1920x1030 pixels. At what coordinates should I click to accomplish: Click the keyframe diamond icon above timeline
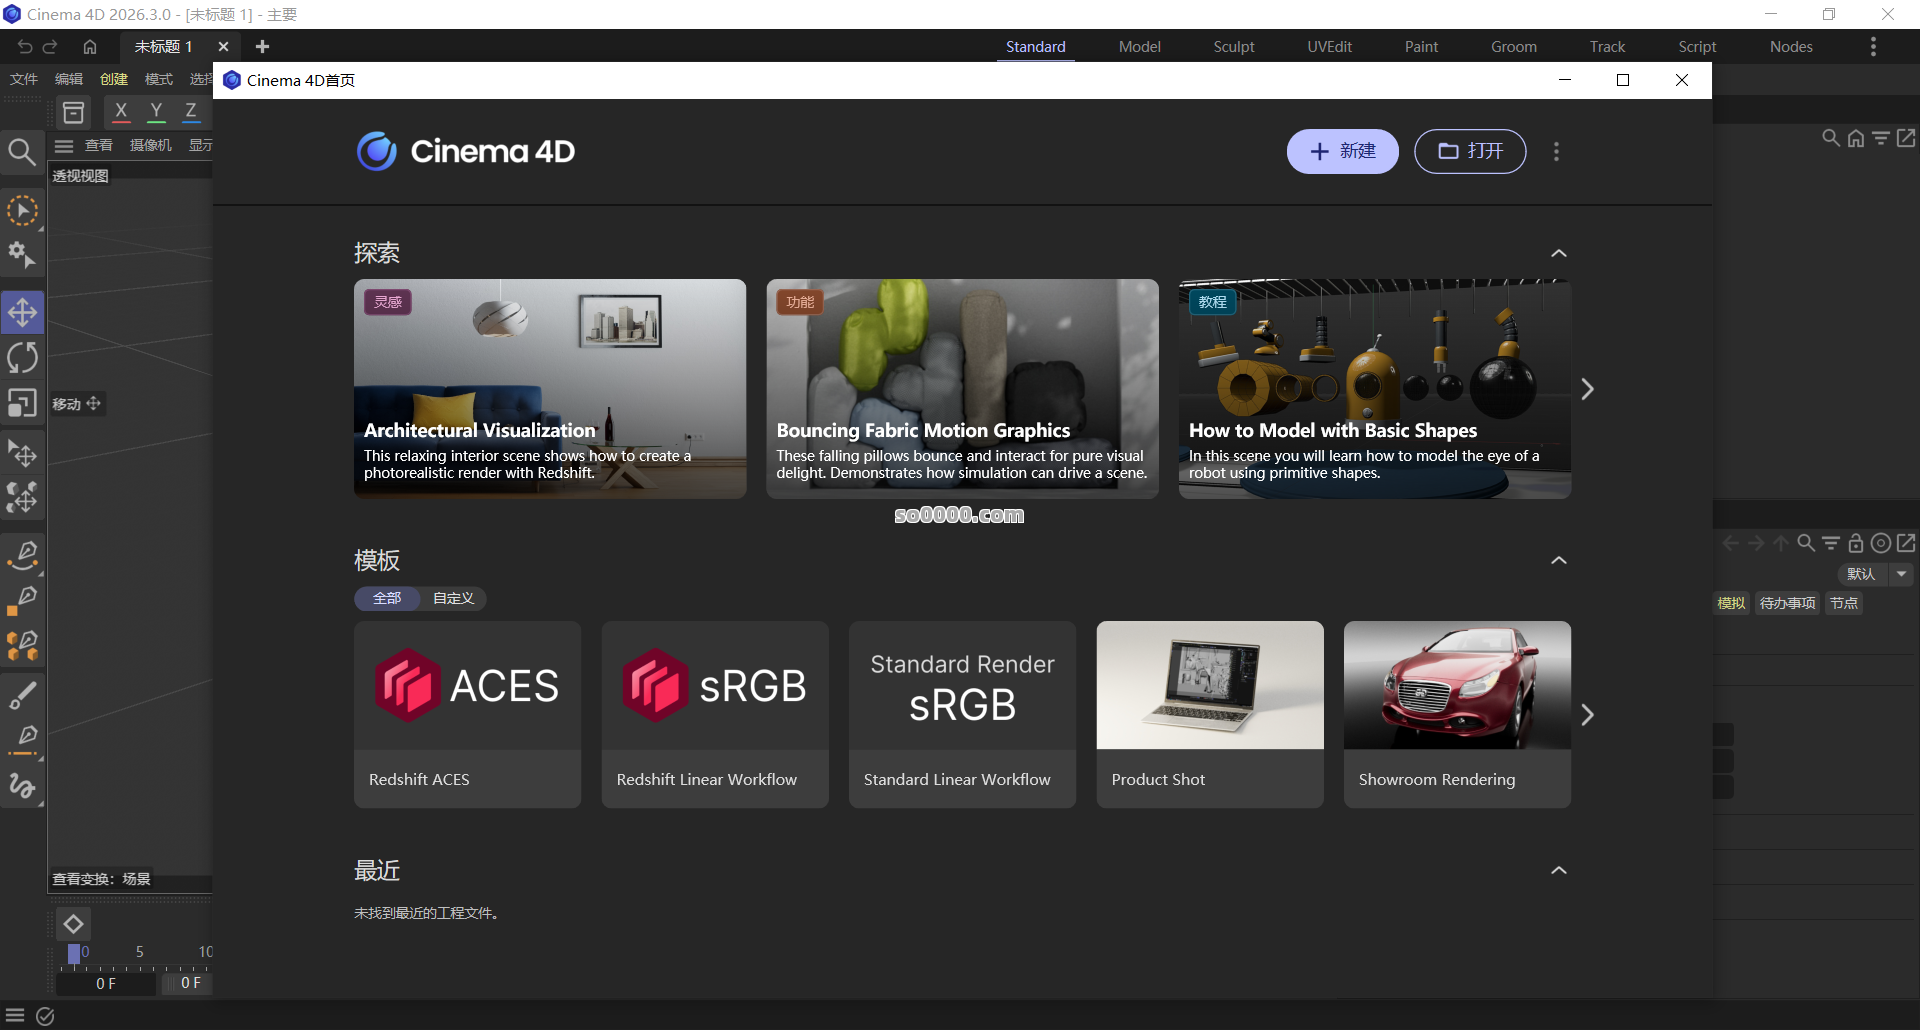(x=73, y=923)
